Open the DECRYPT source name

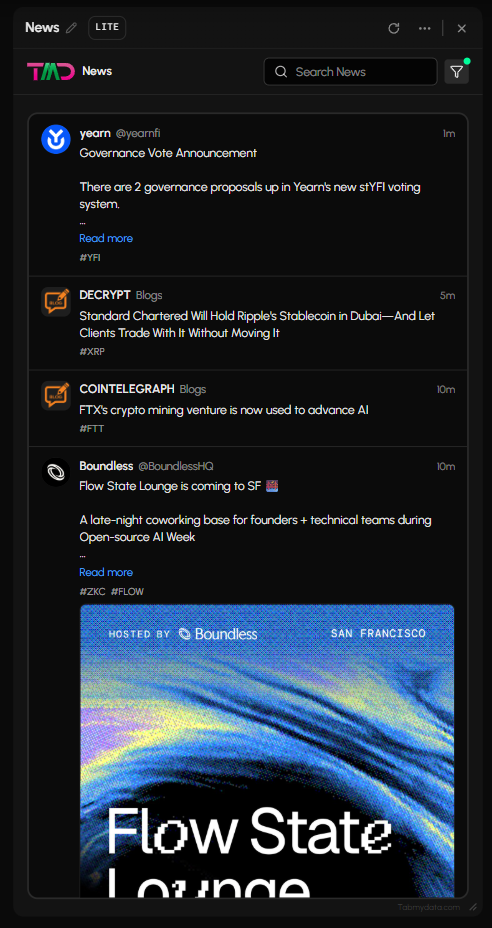coord(105,295)
